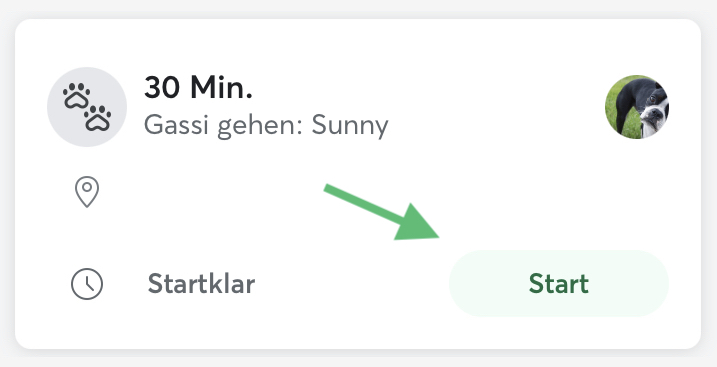This screenshot has width=717, height=367.
Task: Select the arrowhead of the green arrow
Action: click(x=416, y=223)
